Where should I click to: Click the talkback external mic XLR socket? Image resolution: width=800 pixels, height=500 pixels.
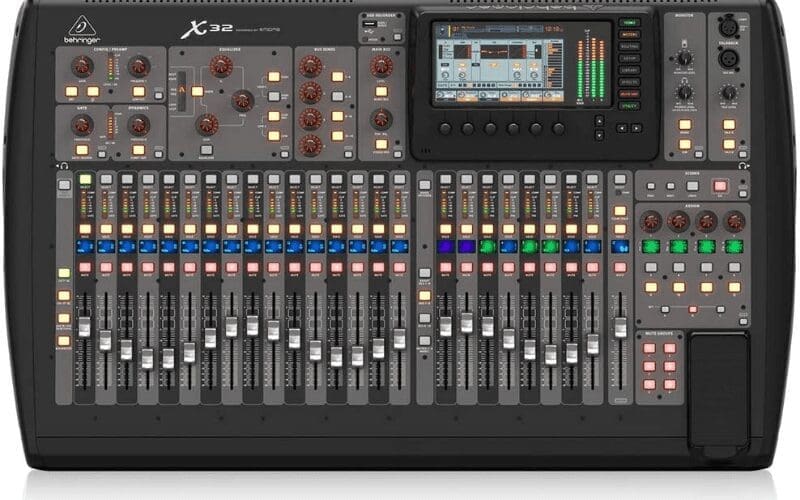(x=728, y=58)
